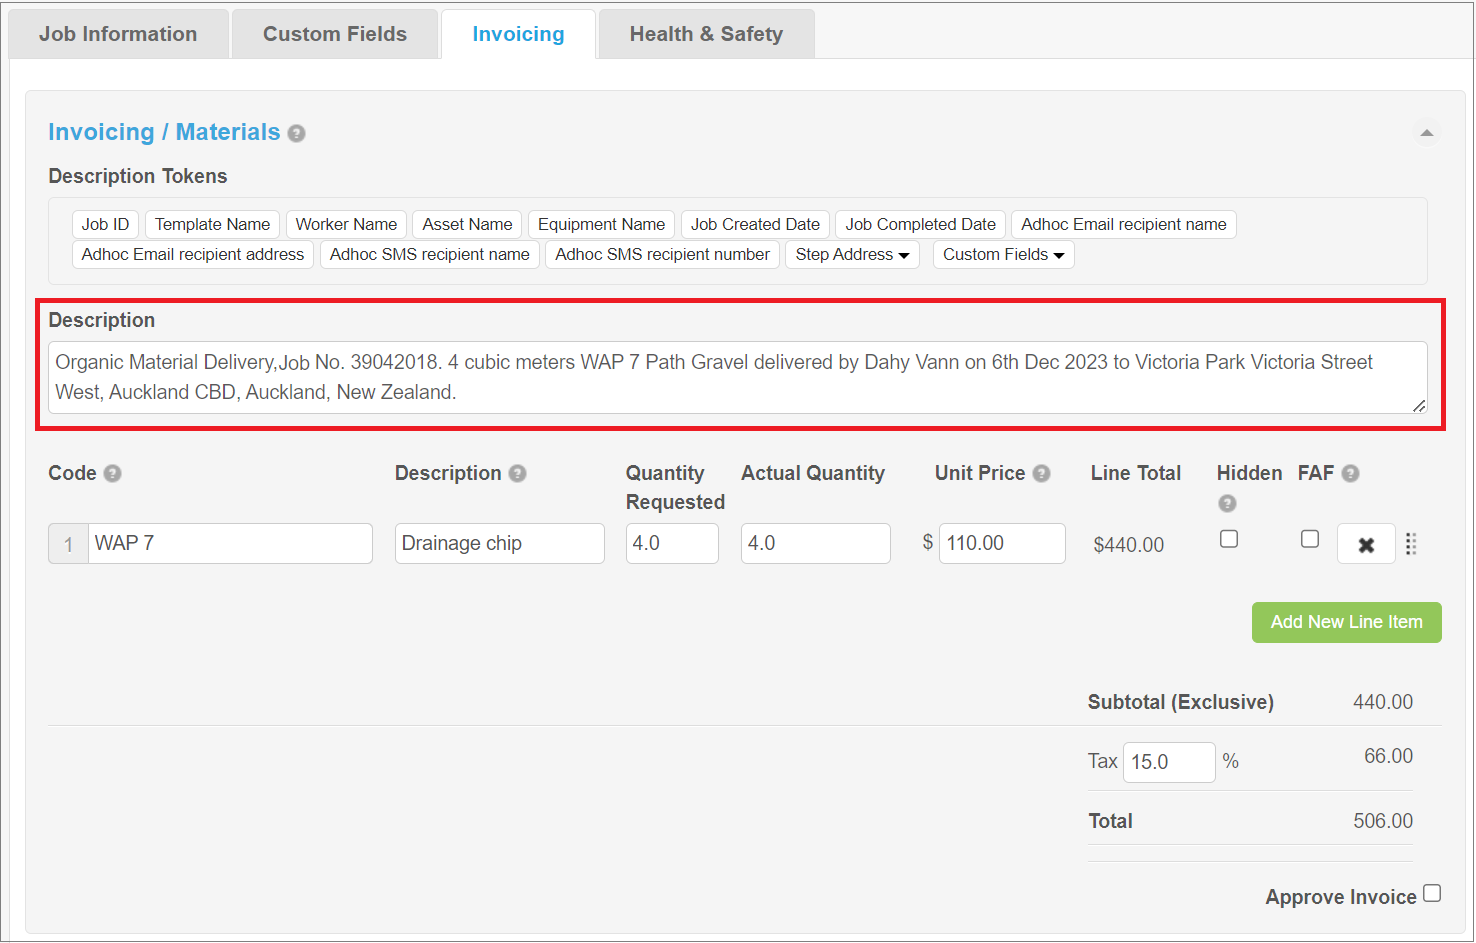
Task: Insert the Job Completed Date token
Action: (920, 224)
